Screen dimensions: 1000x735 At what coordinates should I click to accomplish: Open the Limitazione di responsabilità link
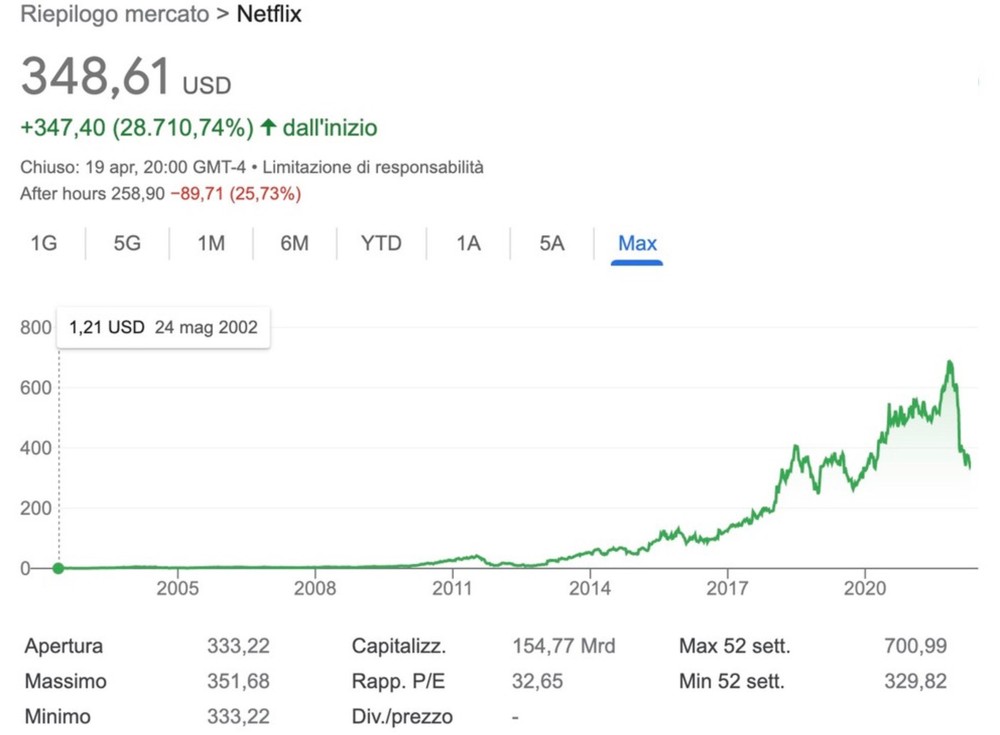click(392, 167)
